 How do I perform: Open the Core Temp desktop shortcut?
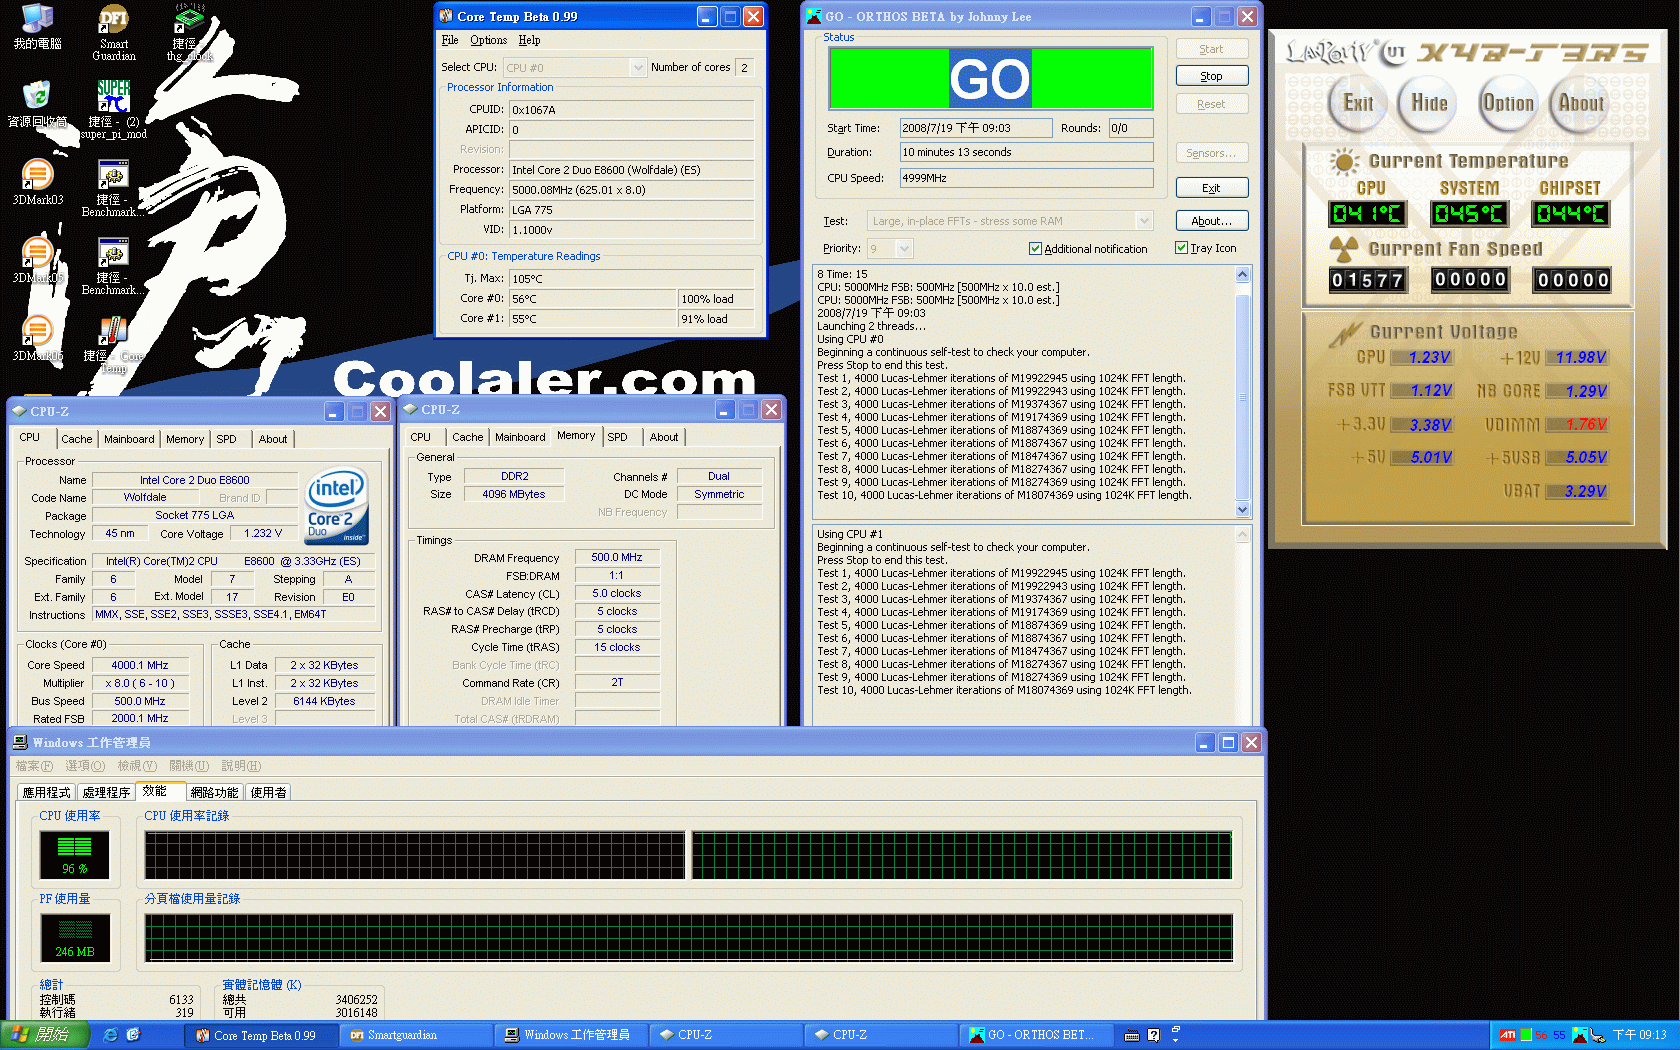coord(114,344)
